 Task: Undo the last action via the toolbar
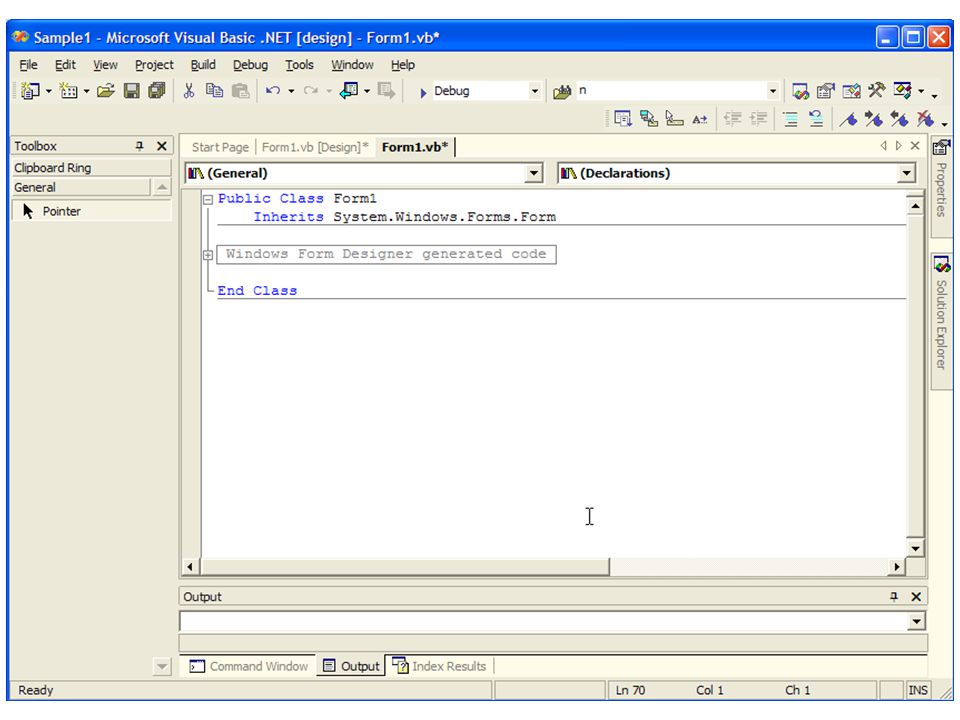pos(273,91)
